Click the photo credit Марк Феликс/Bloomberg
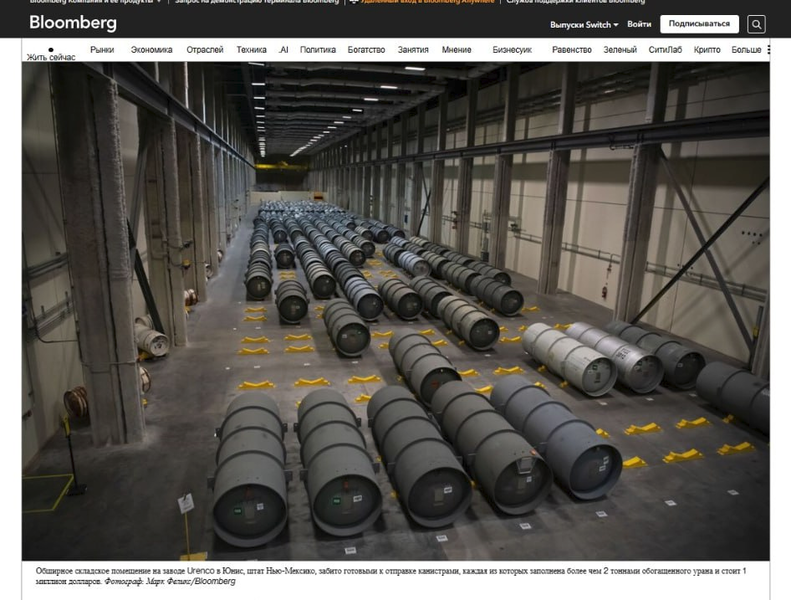 191,581
